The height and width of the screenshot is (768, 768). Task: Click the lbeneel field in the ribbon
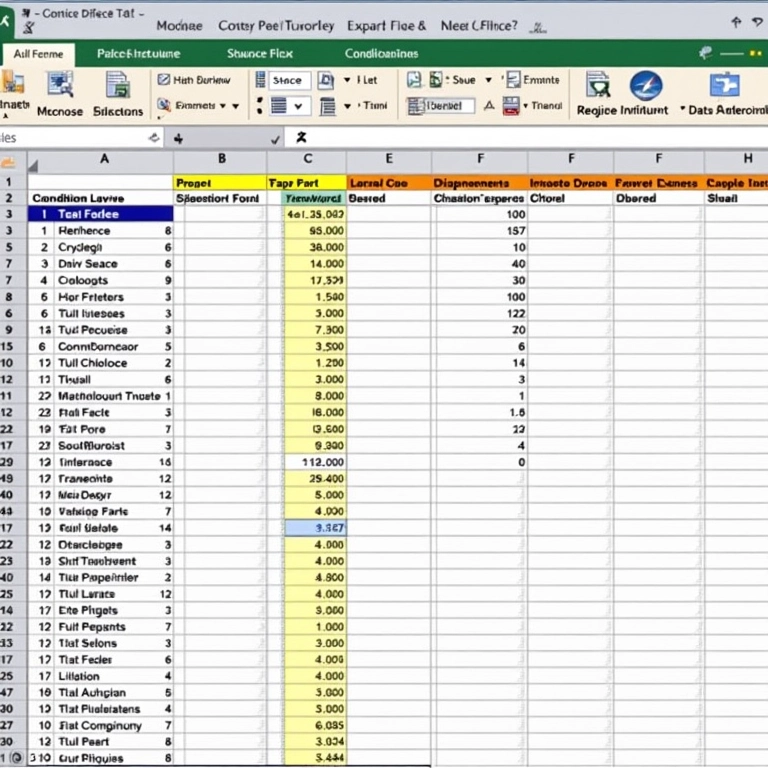coord(440,106)
